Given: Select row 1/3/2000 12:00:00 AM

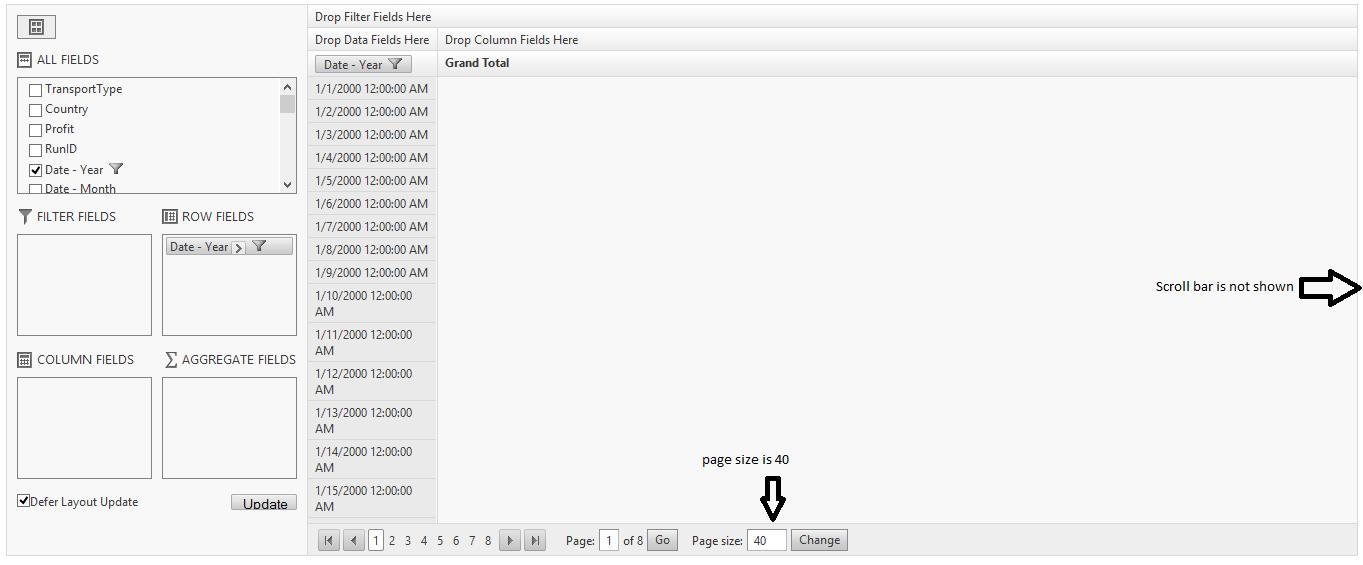Looking at the screenshot, I should coord(372,134).
